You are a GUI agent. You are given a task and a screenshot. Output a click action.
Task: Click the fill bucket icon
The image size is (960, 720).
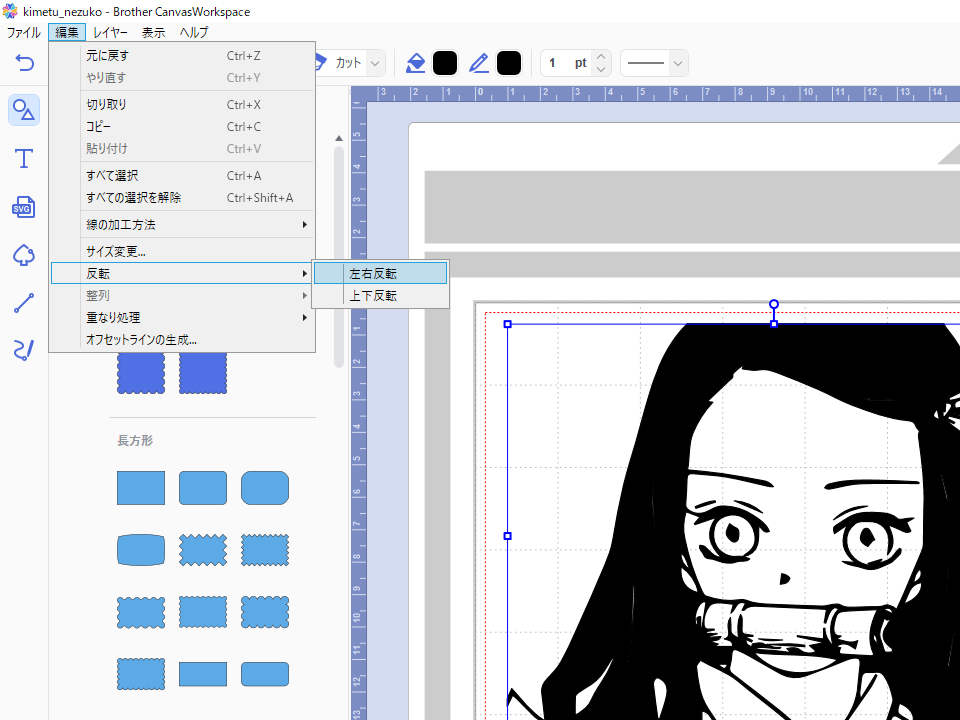[416, 63]
